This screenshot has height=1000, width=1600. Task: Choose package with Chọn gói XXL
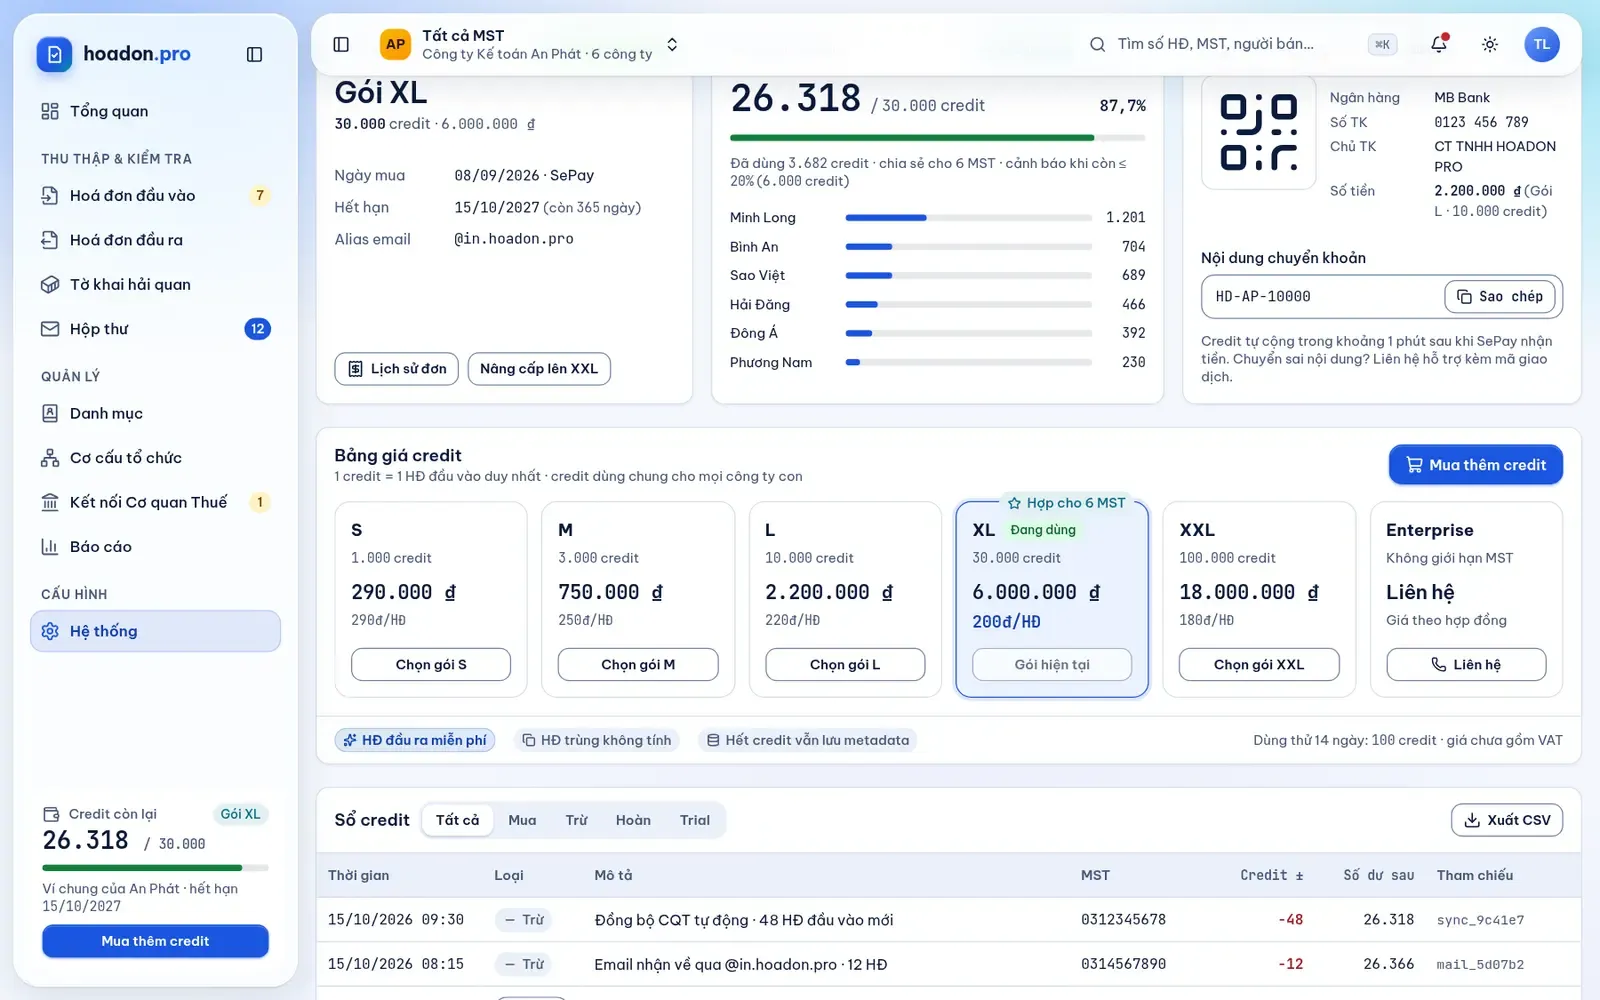click(x=1259, y=665)
